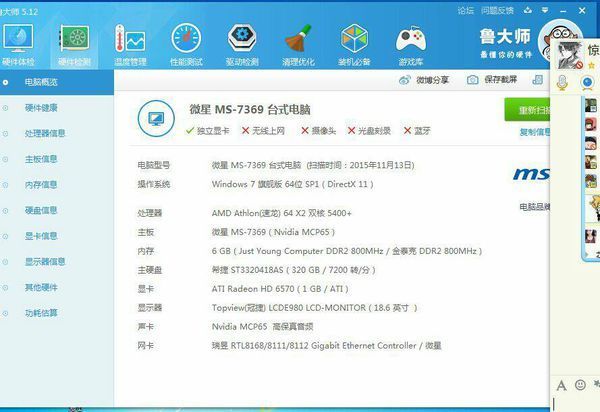Open the 游戏库 game library controller
This screenshot has height=412, width=600.
click(x=411, y=44)
